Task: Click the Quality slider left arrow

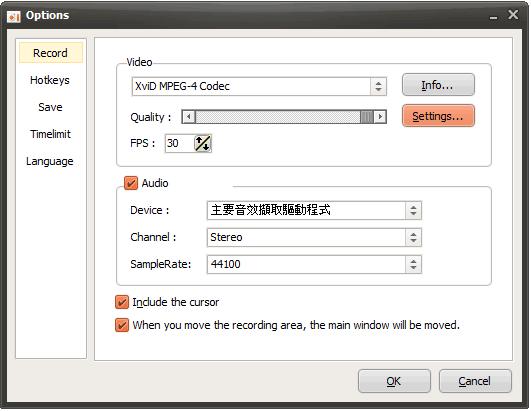Action: 189,117
